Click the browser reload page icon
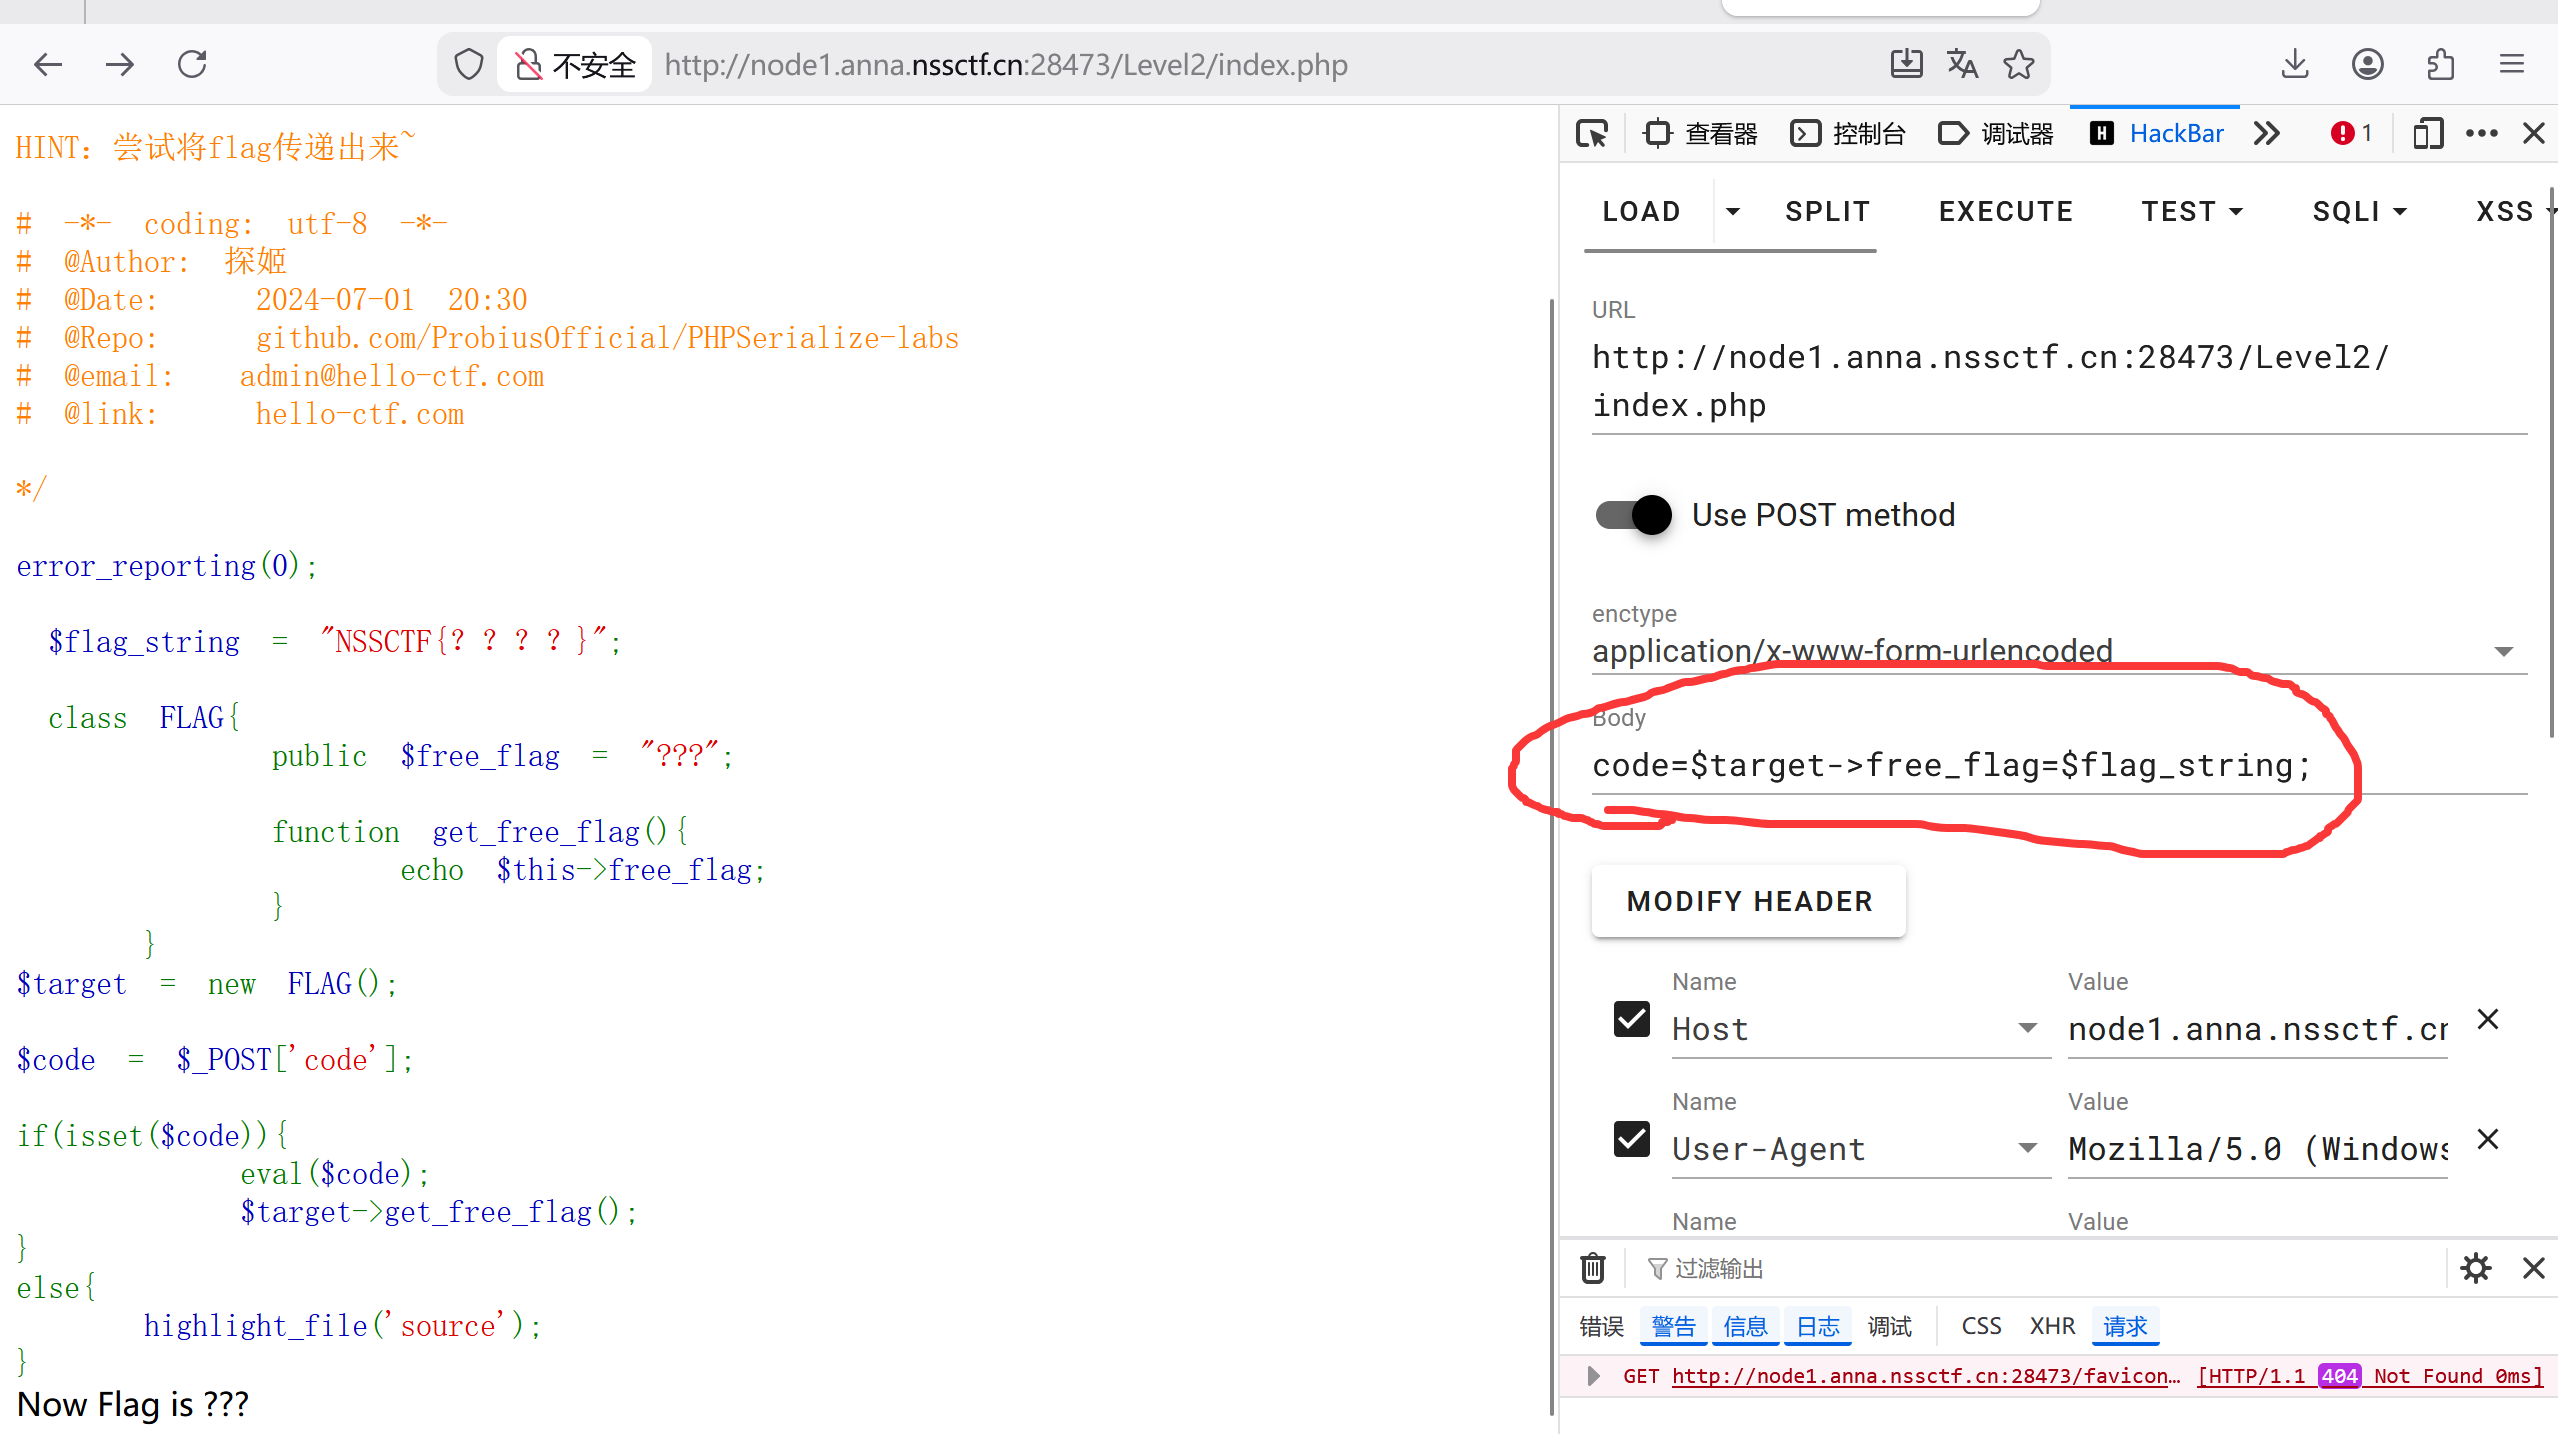This screenshot has width=2558, height=1434. [x=192, y=65]
